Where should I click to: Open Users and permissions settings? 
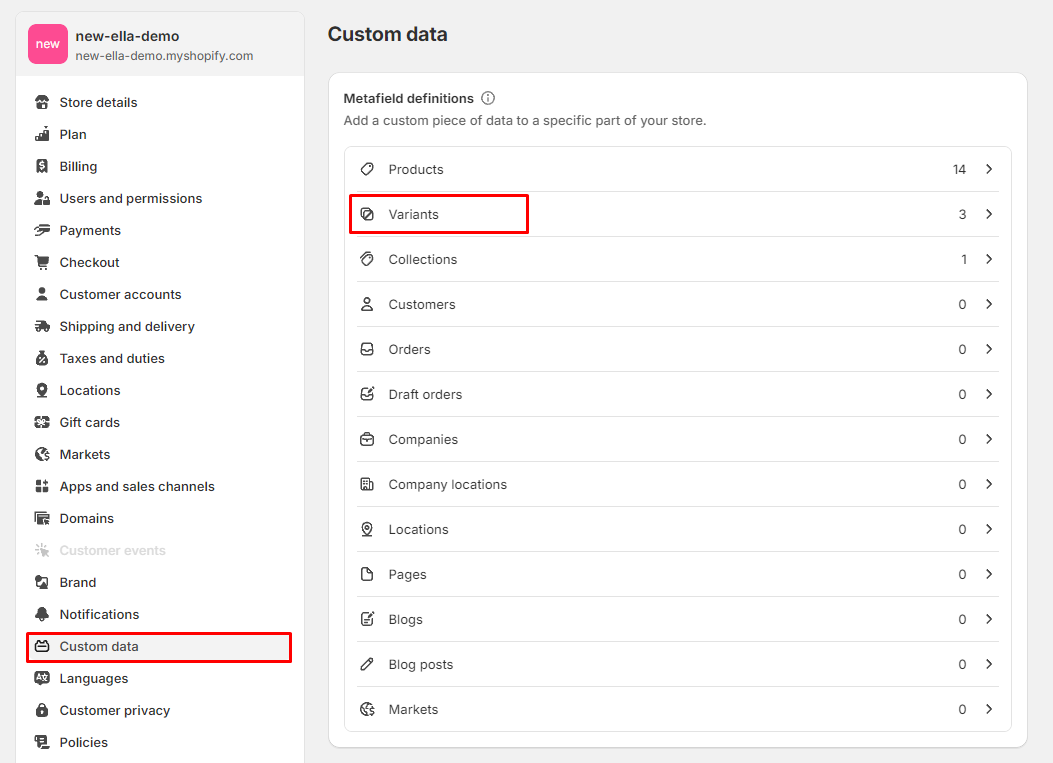point(130,198)
